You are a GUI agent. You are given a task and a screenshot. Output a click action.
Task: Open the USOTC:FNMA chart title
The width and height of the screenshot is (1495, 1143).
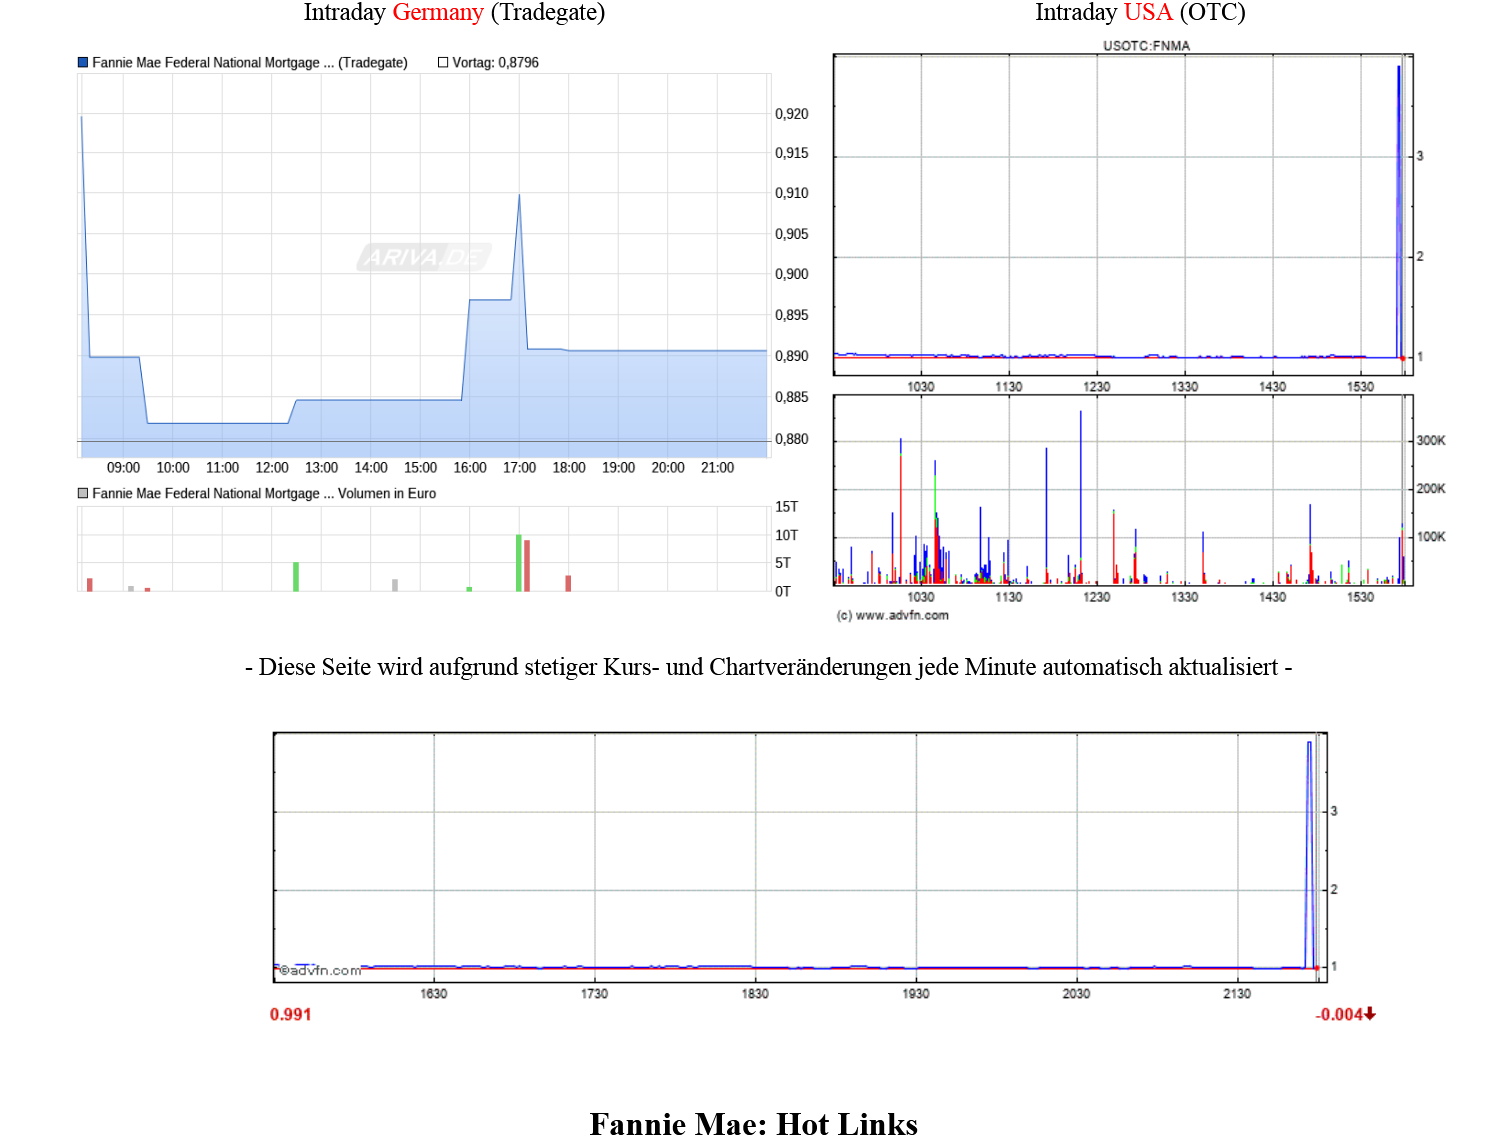point(1146,44)
